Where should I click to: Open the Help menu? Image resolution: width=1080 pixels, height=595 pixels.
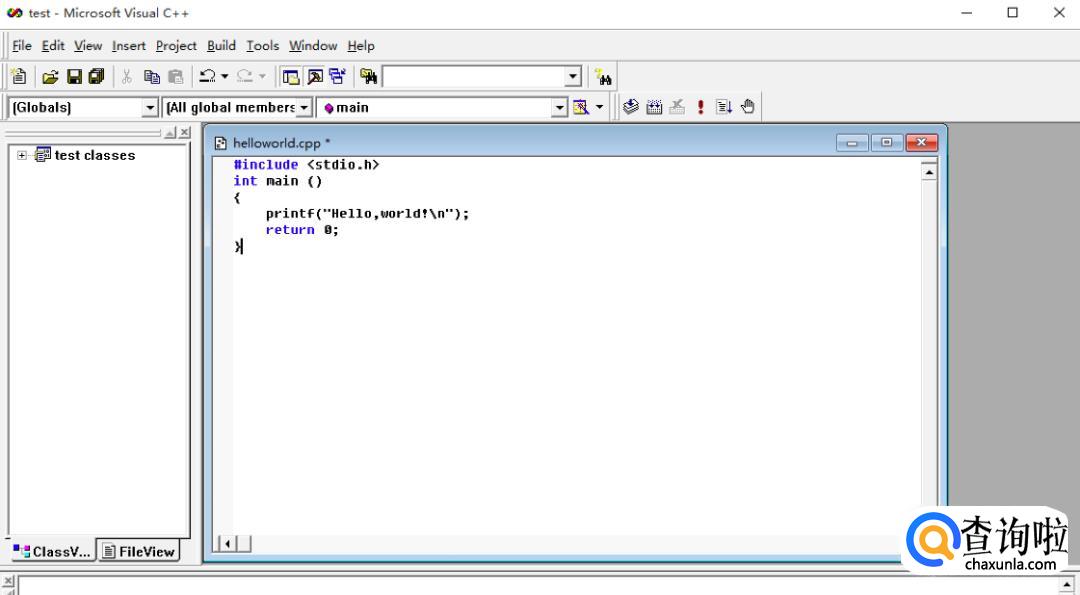point(361,45)
